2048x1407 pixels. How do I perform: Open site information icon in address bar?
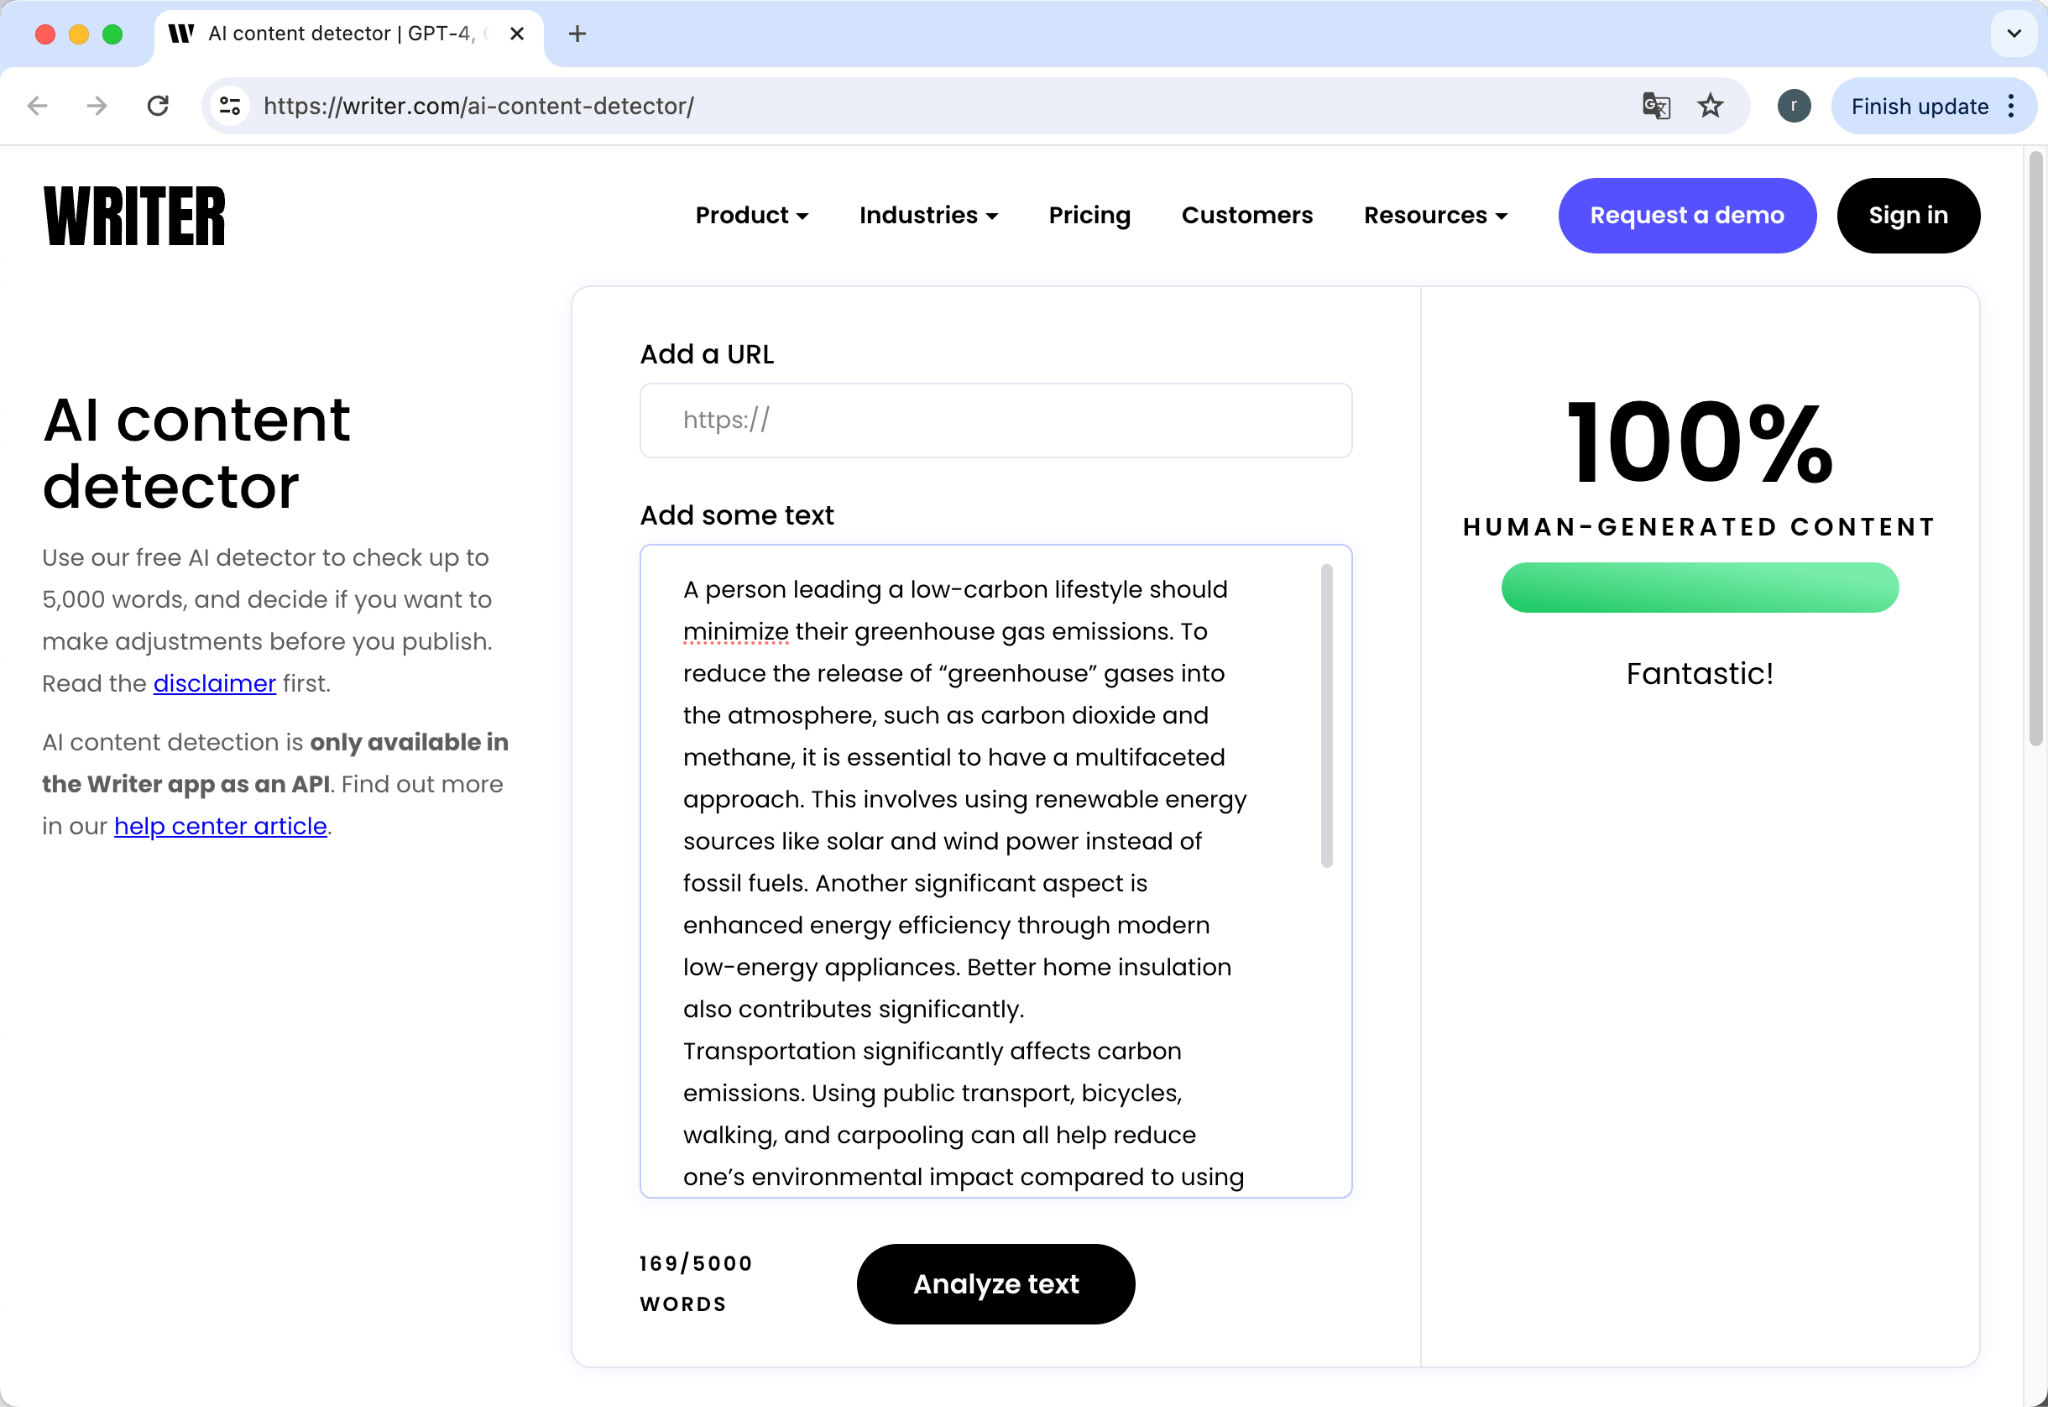point(230,106)
